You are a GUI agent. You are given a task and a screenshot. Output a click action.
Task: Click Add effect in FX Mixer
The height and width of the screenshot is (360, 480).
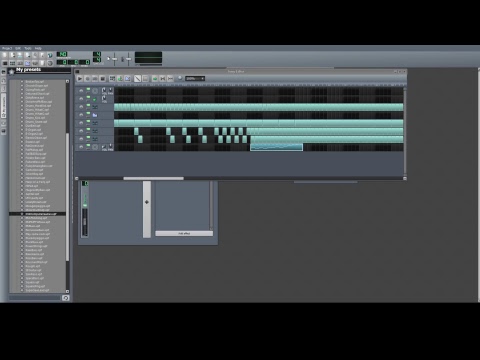click(184, 234)
